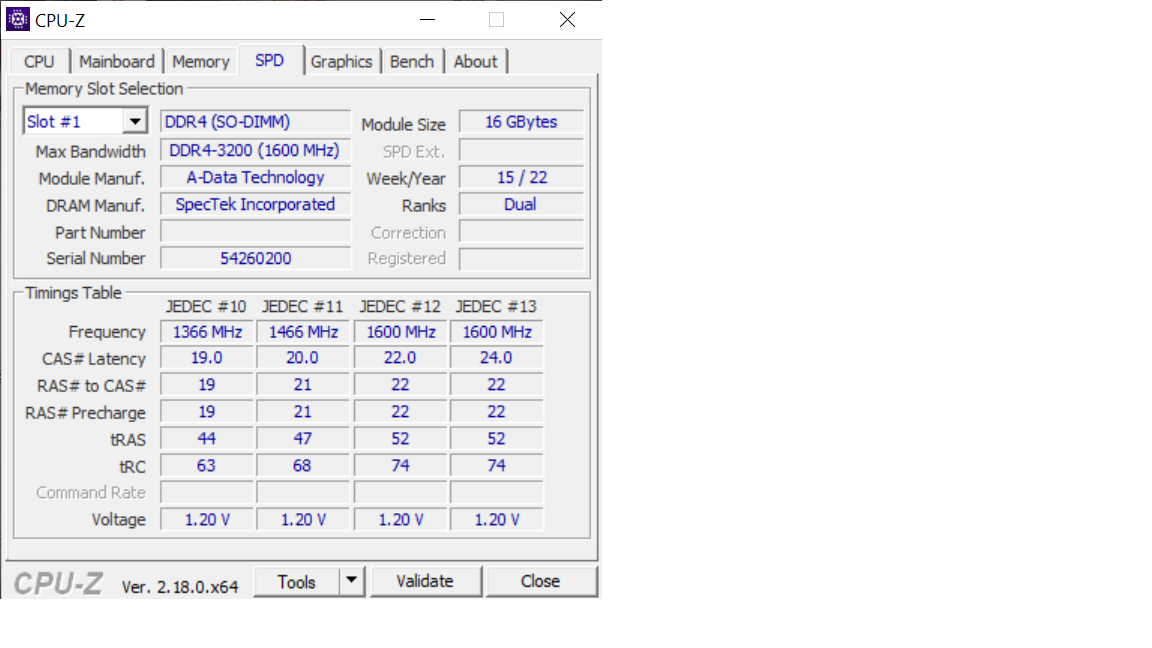The image size is (1152, 648).
Task: Click the CPU-Z app icon in title bar
Action: click(18, 19)
